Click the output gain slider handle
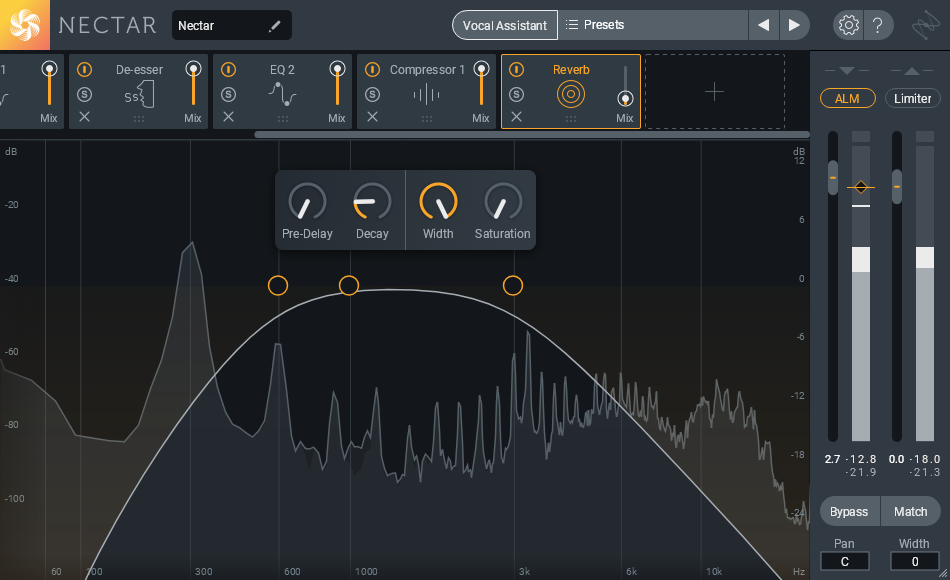The height and width of the screenshot is (580, 950). (x=897, y=186)
